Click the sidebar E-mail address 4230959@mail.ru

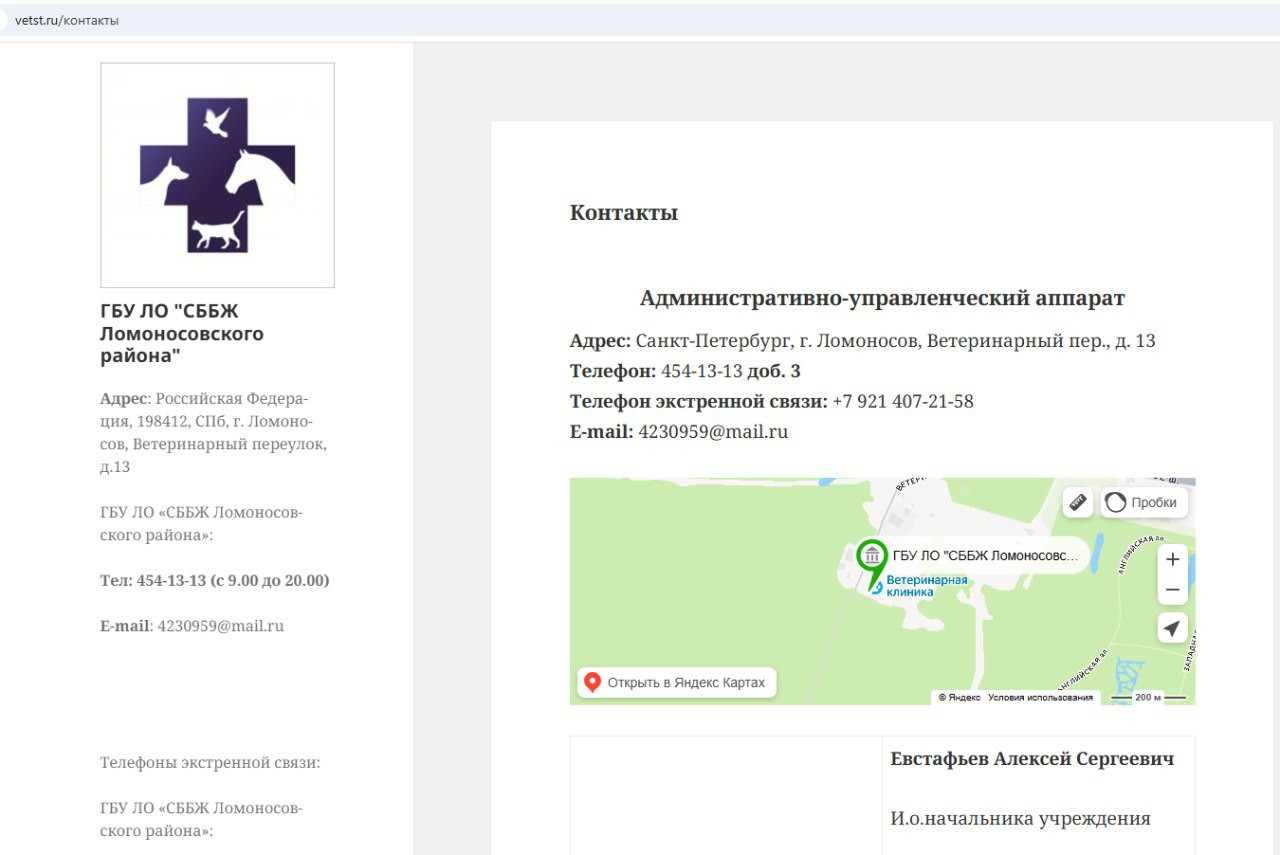pos(220,626)
